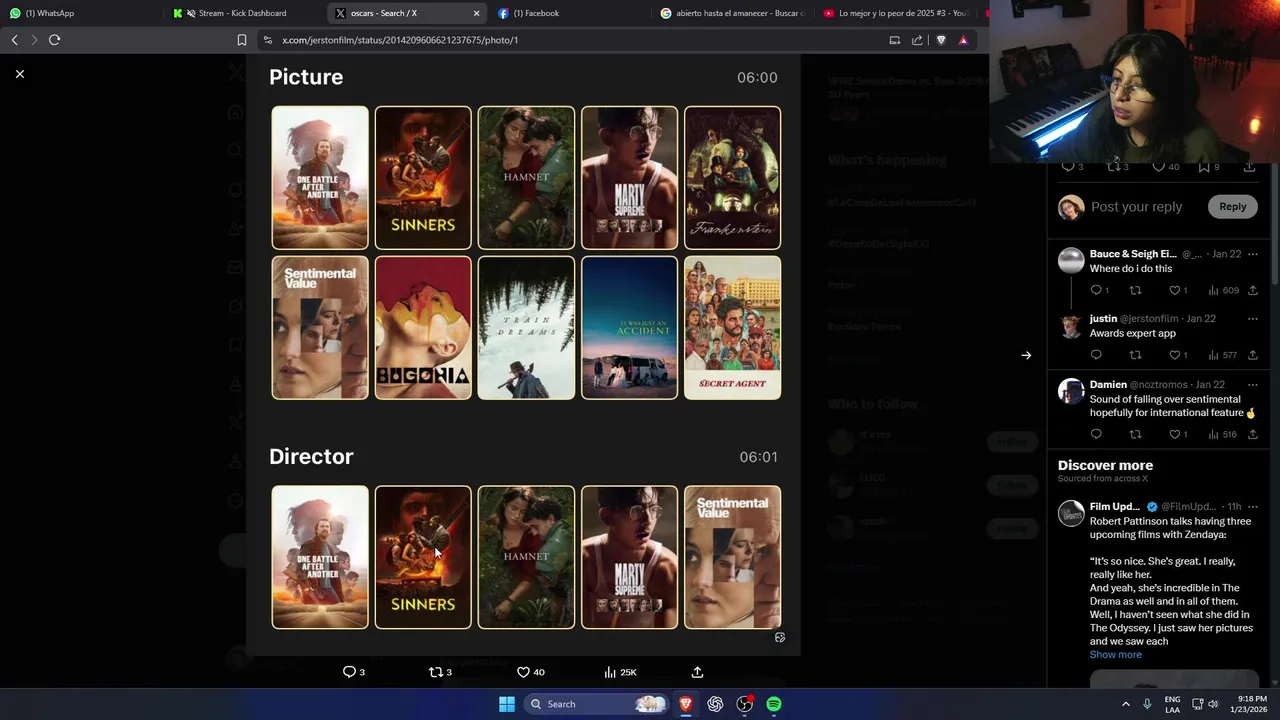Reply to the 'Where do i do this' comment
Screen dimensions: 1280x720
(1096, 290)
